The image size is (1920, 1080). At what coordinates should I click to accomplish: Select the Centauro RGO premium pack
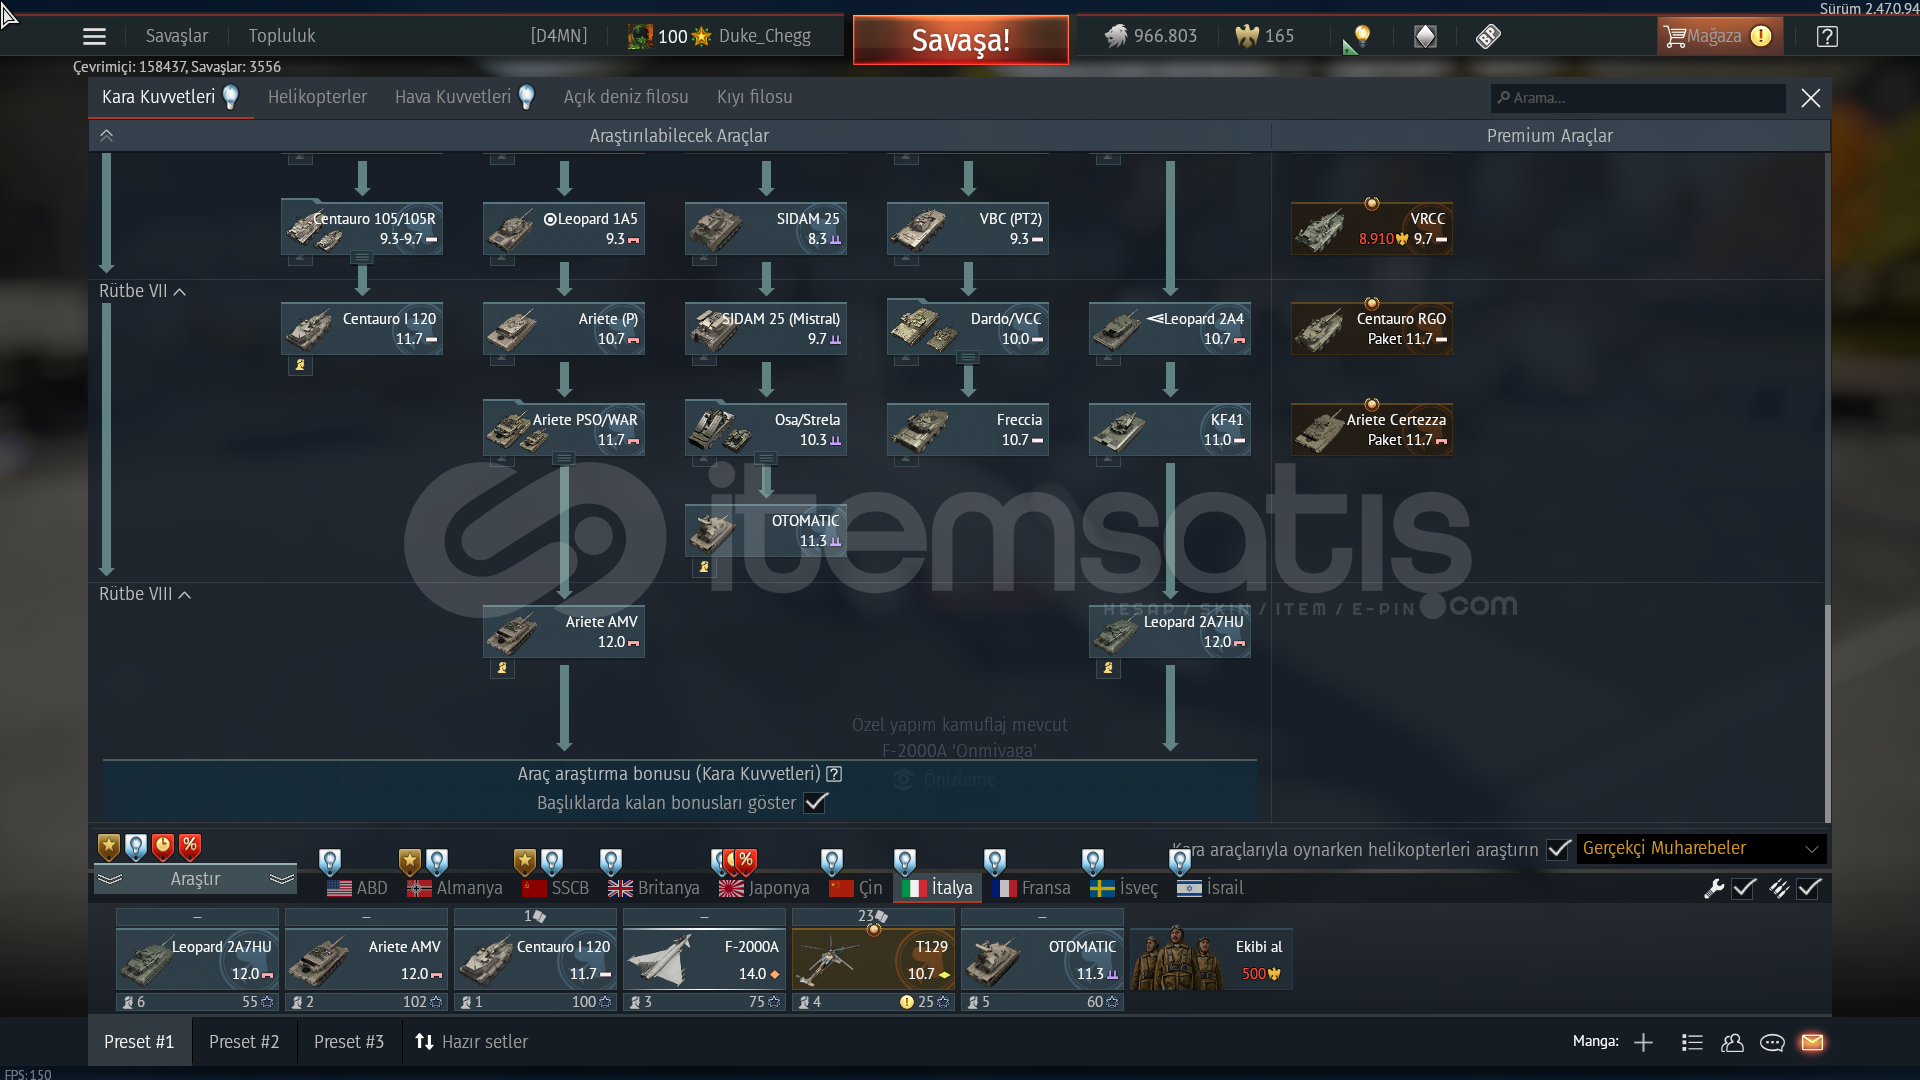[1372, 329]
